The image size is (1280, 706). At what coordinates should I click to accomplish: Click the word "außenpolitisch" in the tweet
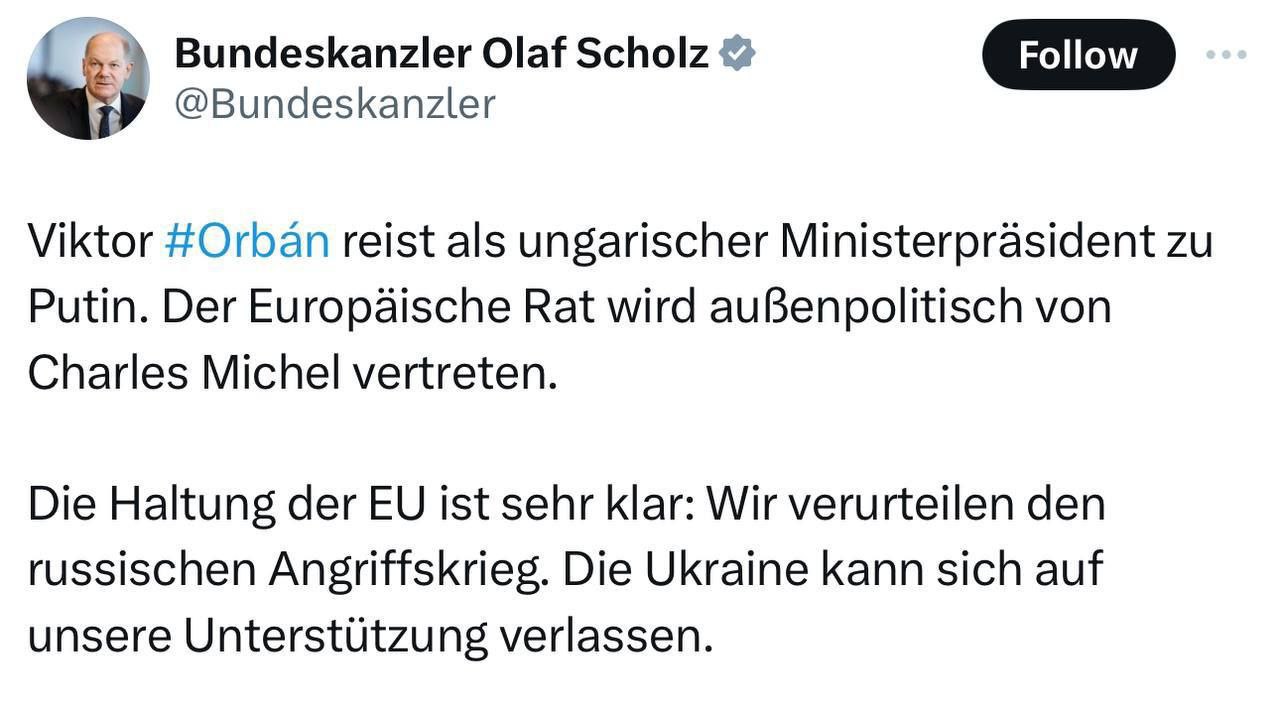coord(866,308)
